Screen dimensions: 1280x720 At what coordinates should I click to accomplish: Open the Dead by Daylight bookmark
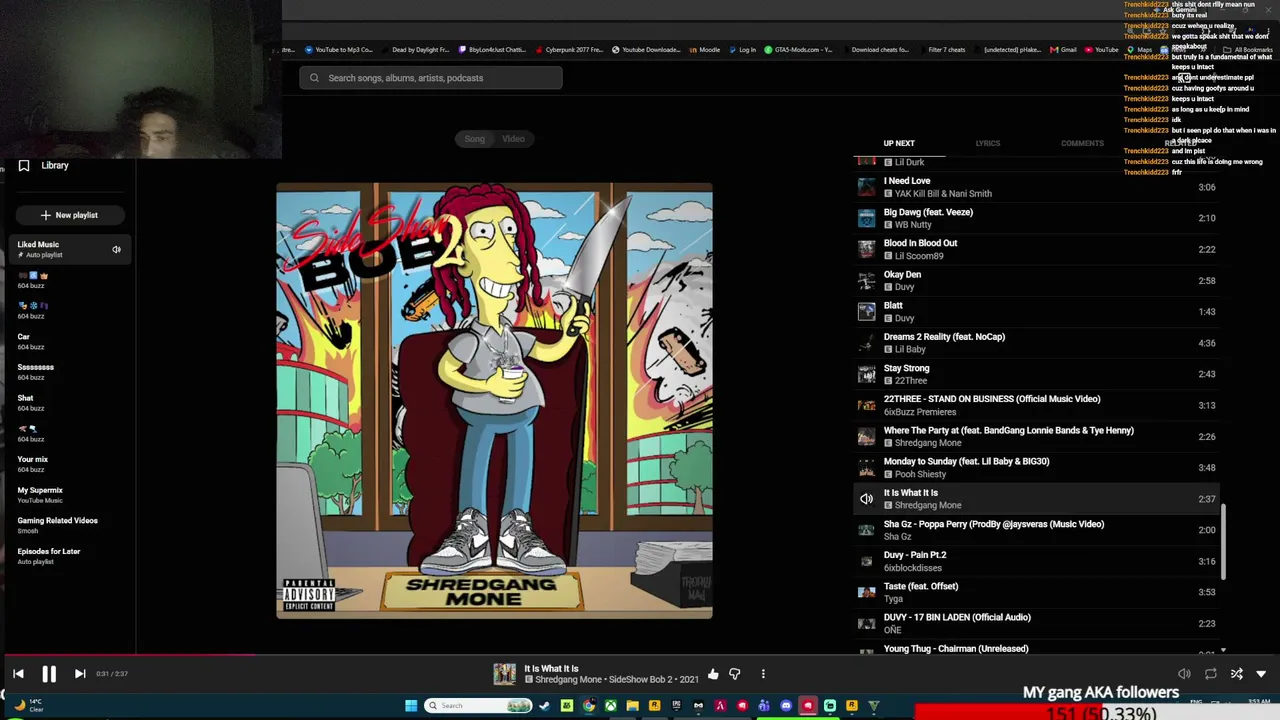coord(415,50)
